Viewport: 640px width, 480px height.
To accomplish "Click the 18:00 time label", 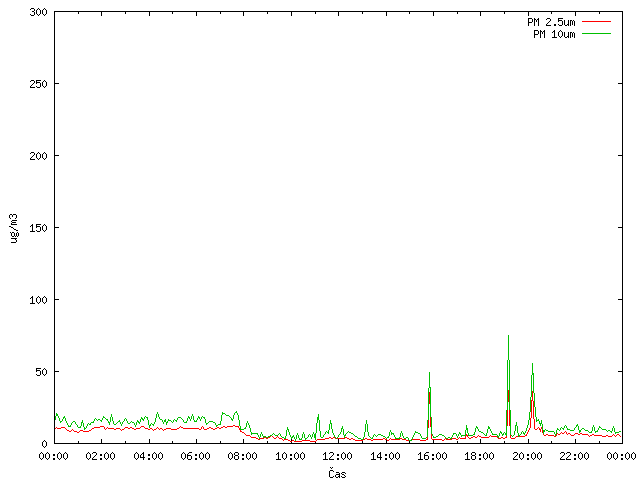I will point(480,456).
